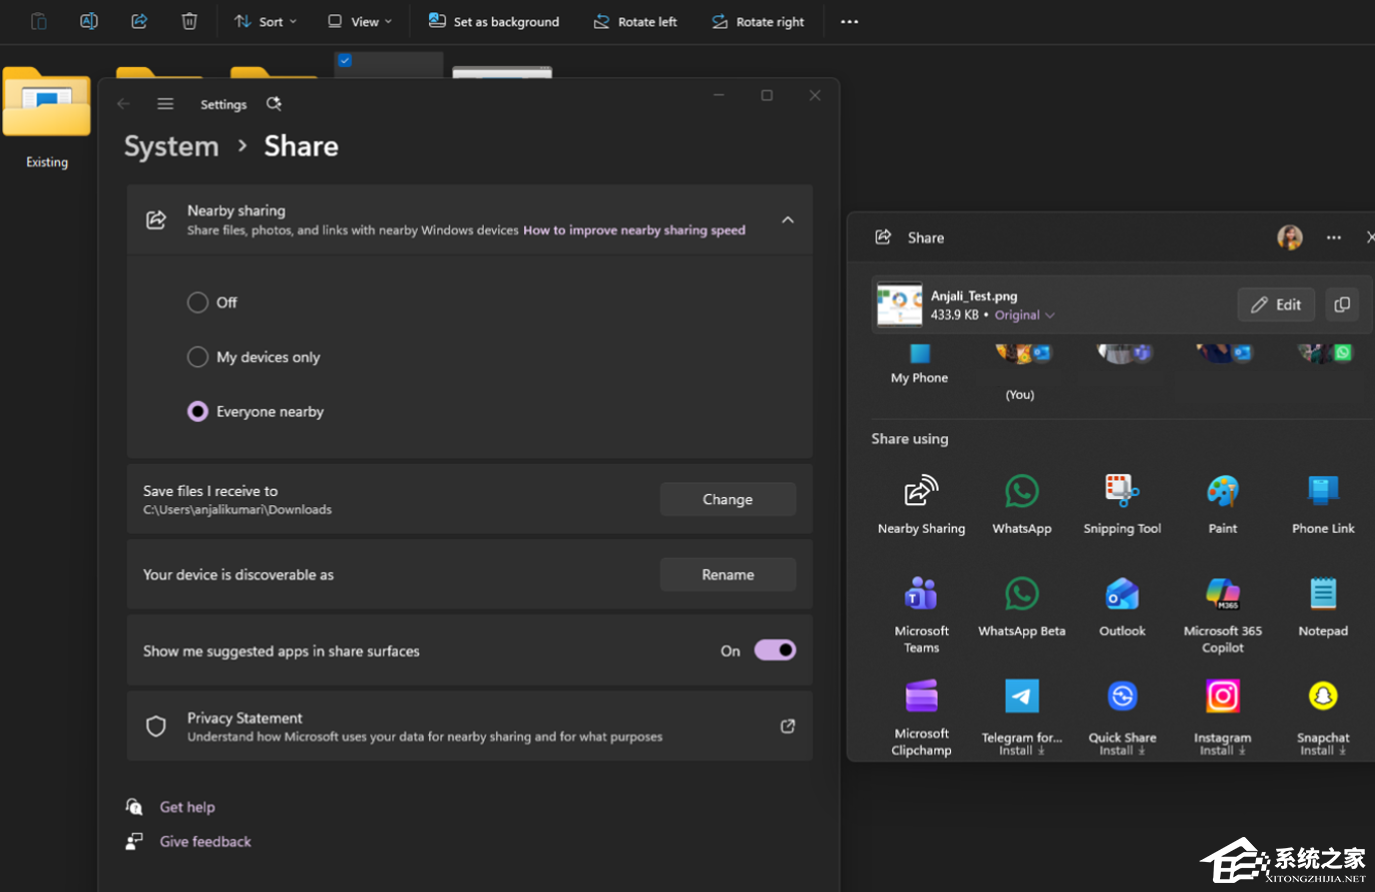This screenshot has height=892, width=1375.
Task: Open How to improve nearby sharing speed
Action: [634, 230]
